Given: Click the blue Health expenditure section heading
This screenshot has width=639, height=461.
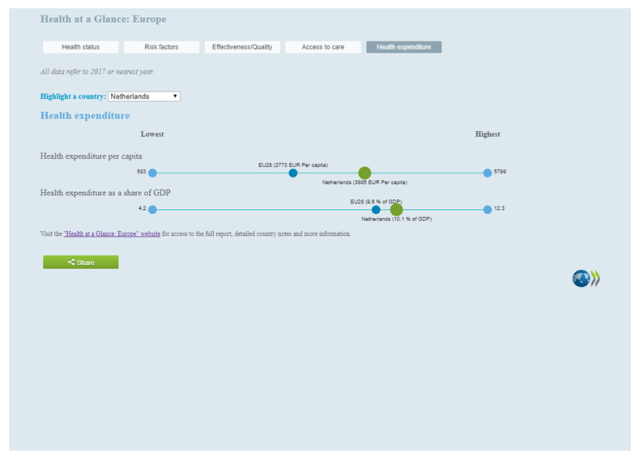Looking at the screenshot, I should [x=85, y=116].
